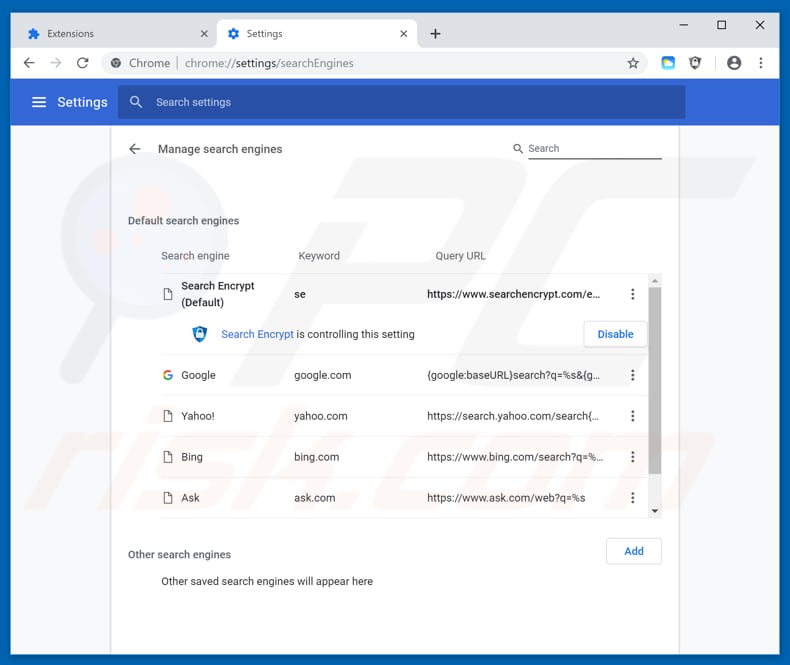
Task: Click the site info icon beside Chrome in the address bar
Action: (116, 63)
